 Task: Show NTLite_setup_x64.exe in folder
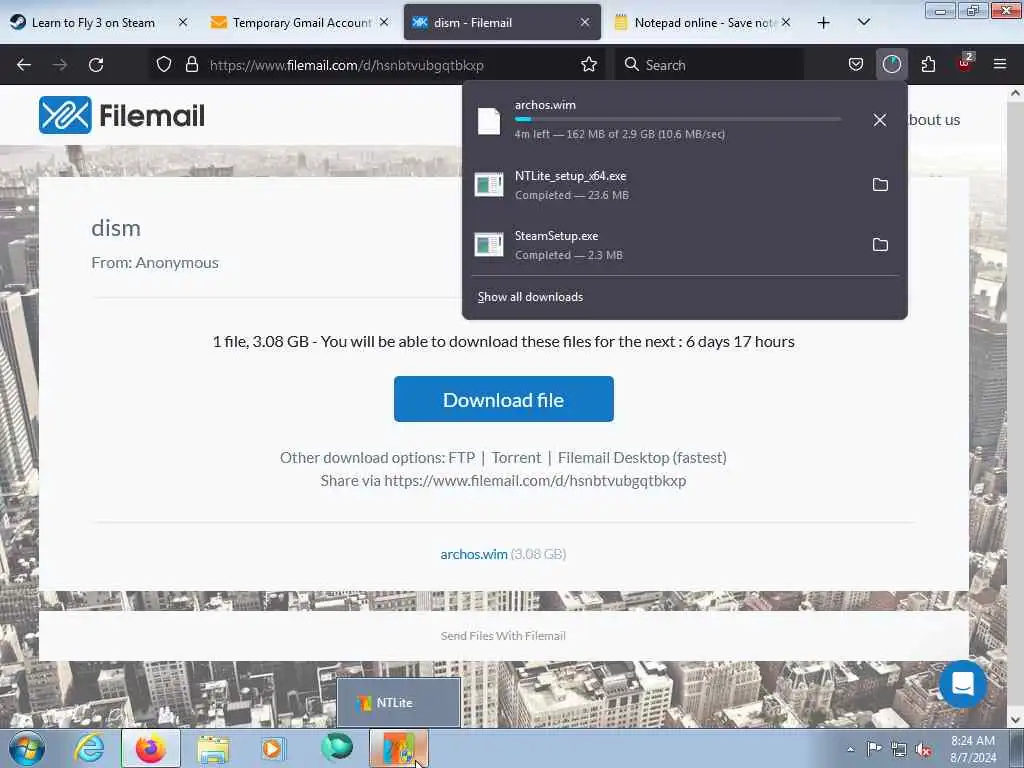click(x=880, y=185)
